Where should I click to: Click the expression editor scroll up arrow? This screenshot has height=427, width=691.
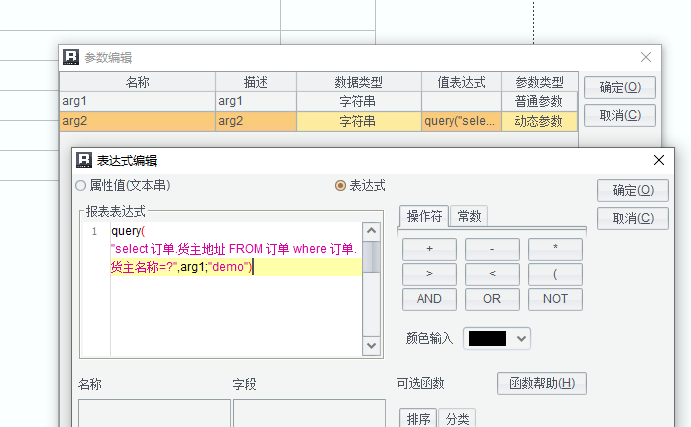pos(372,231)
